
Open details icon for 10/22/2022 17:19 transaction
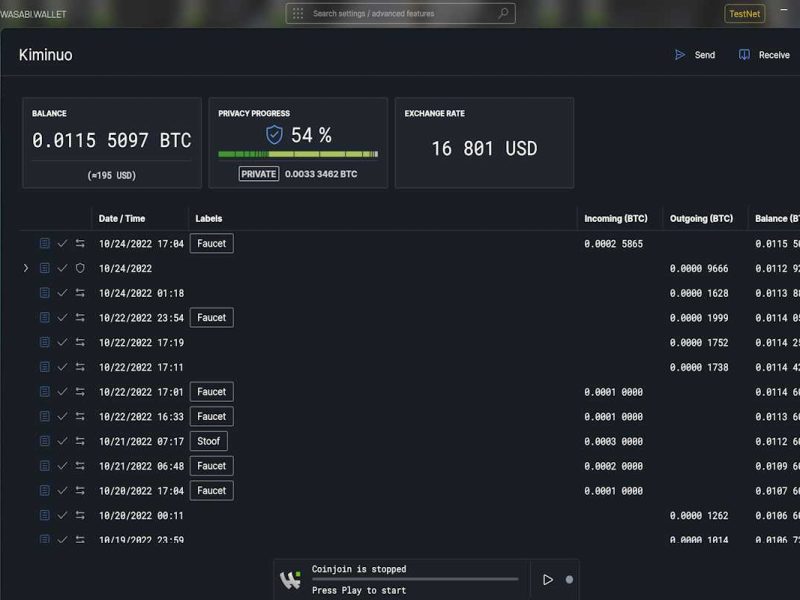pyautogui.click(x=45, y=342)
